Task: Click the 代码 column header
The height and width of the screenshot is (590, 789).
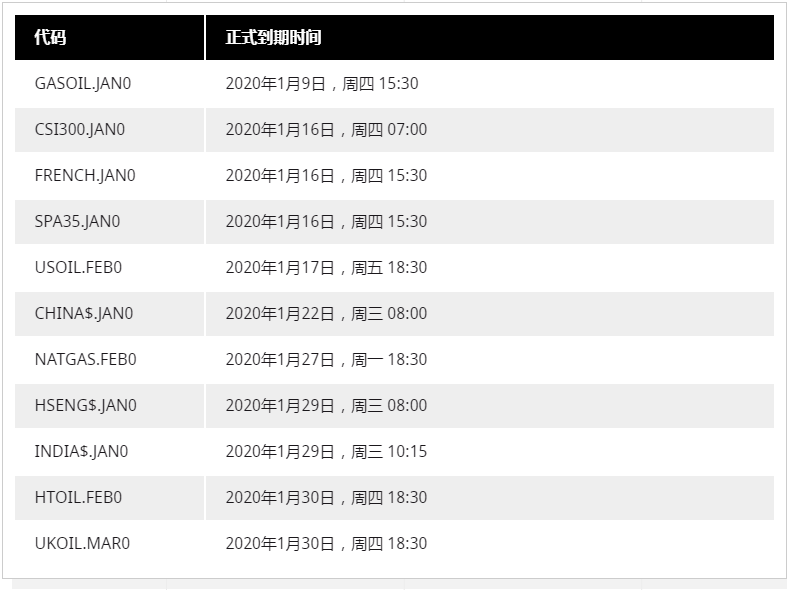Action: (50, 38)
